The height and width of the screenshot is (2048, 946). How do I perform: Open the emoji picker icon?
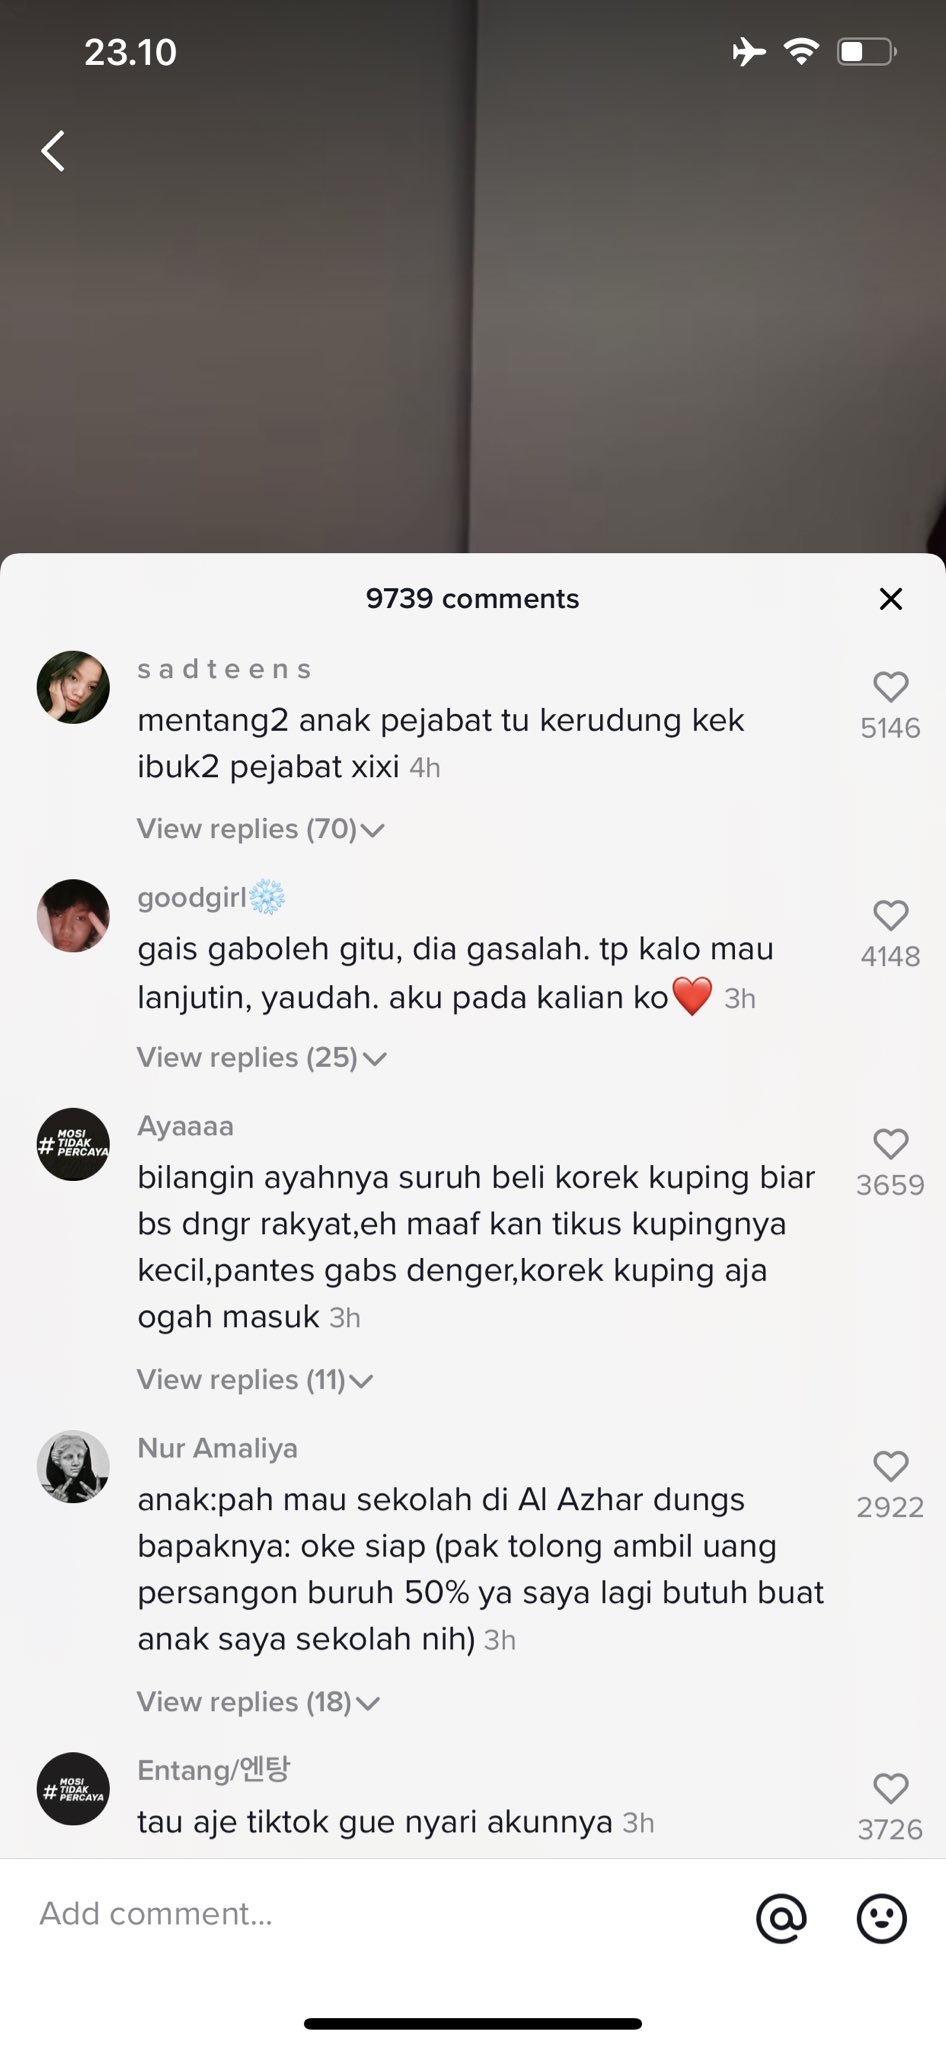[x=882, y=1917]
